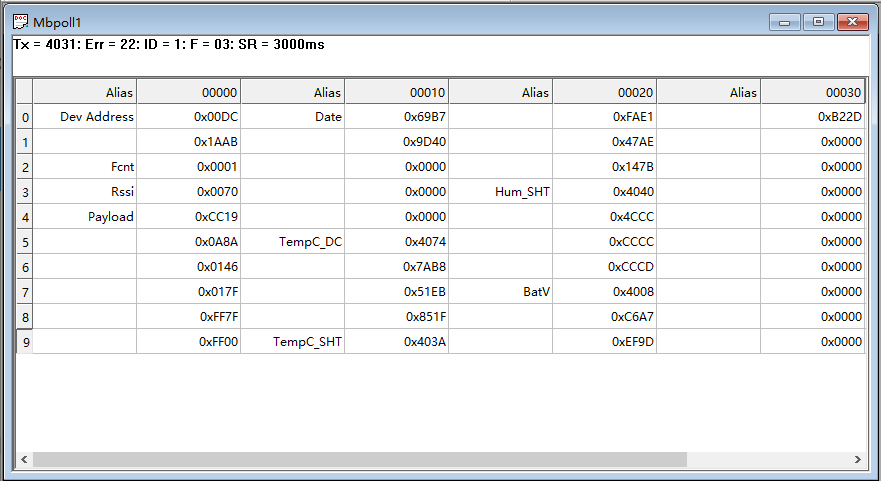Click the Payload alias cell

pos(85,216)
